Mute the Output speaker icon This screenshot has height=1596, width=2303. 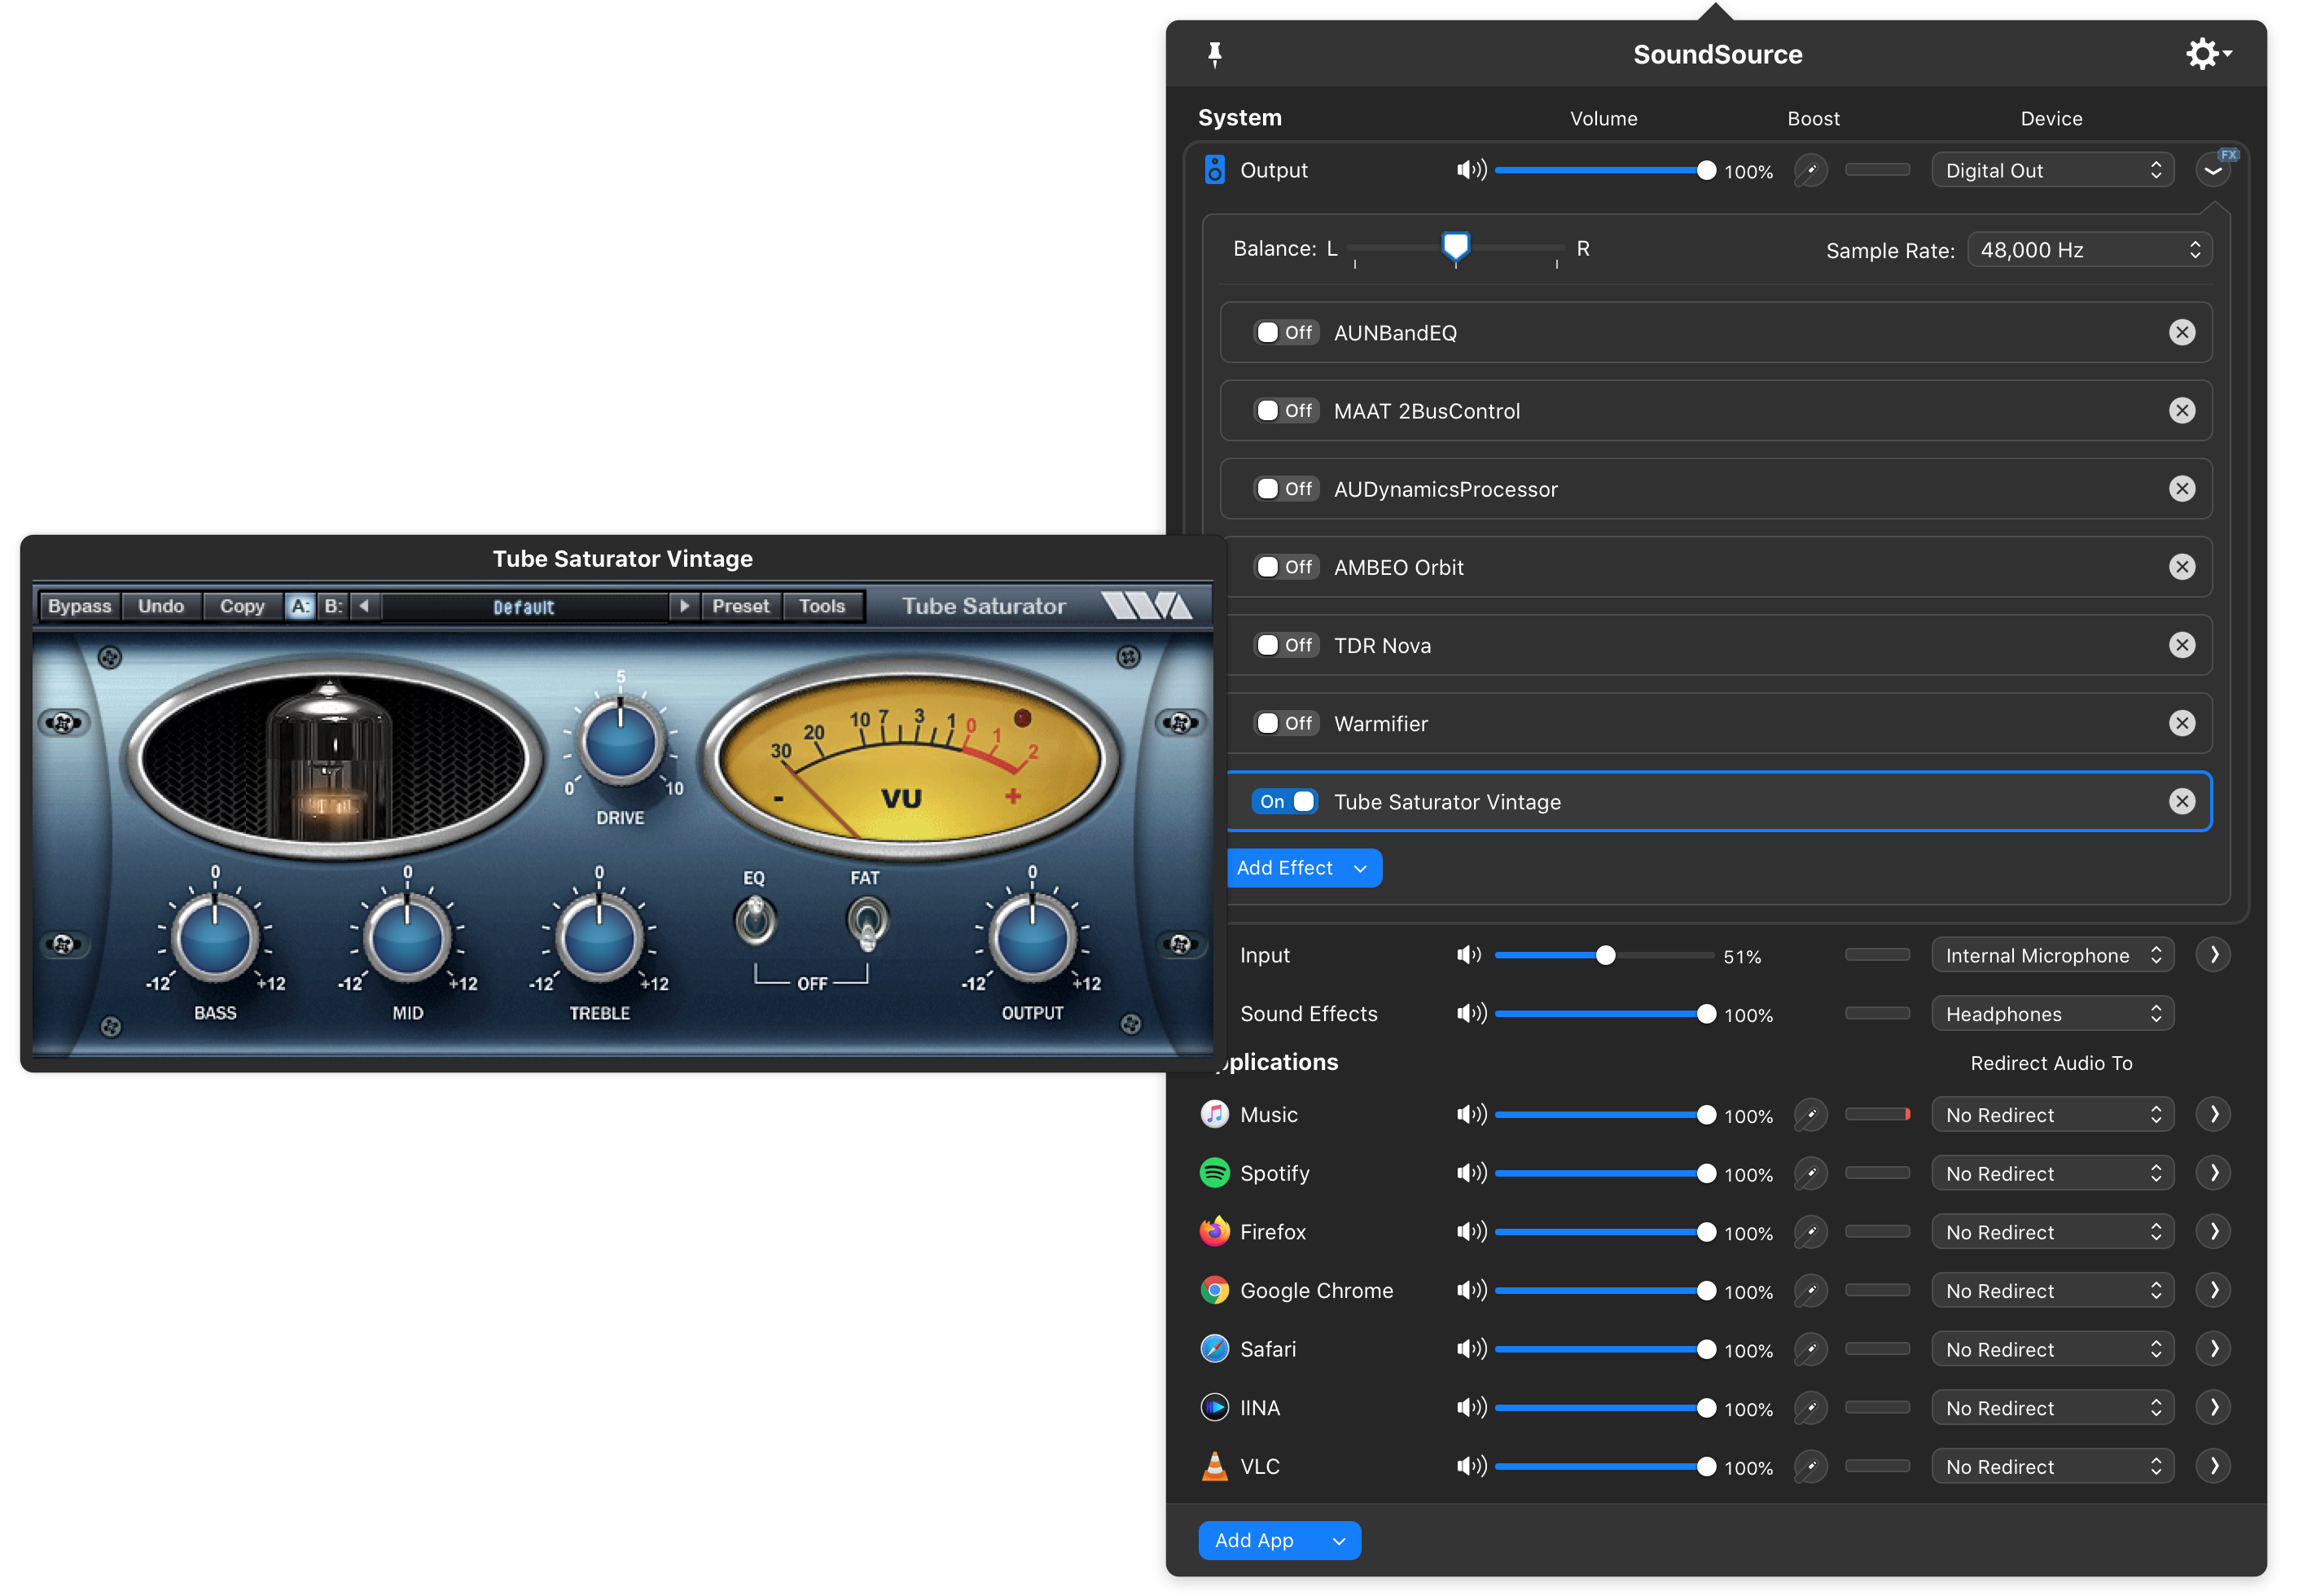point(1471,170)
